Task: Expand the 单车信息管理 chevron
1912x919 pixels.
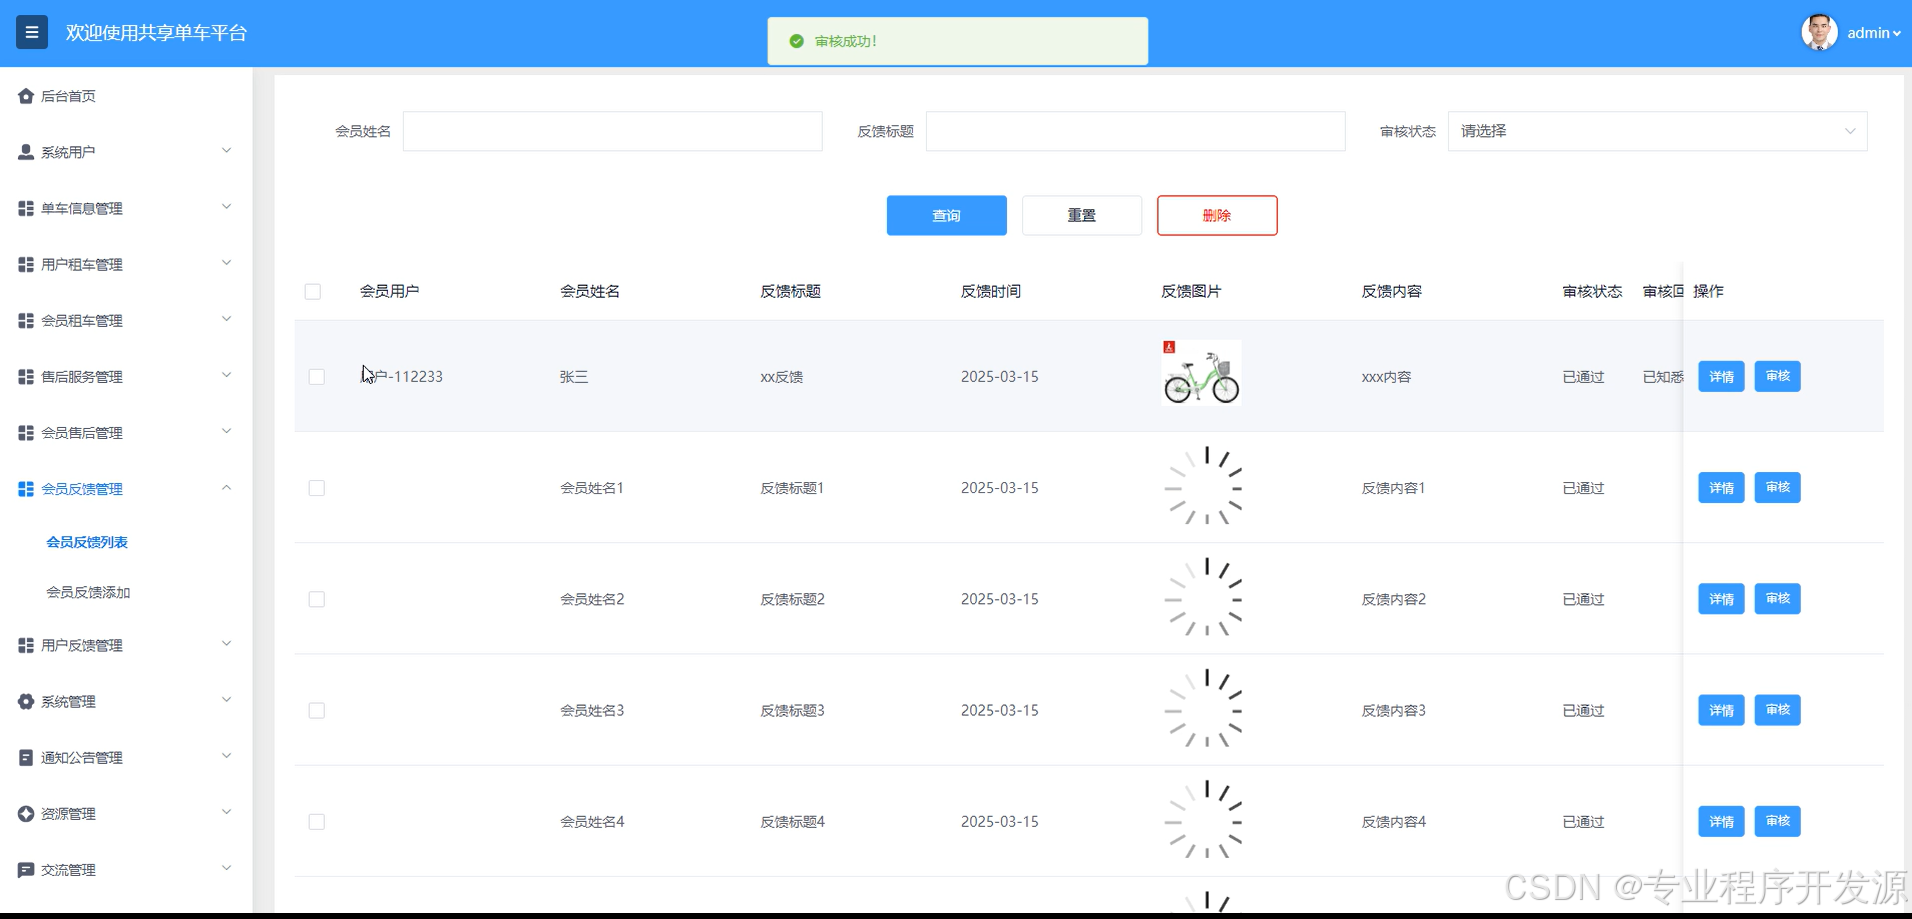Action: click(226, 207)
